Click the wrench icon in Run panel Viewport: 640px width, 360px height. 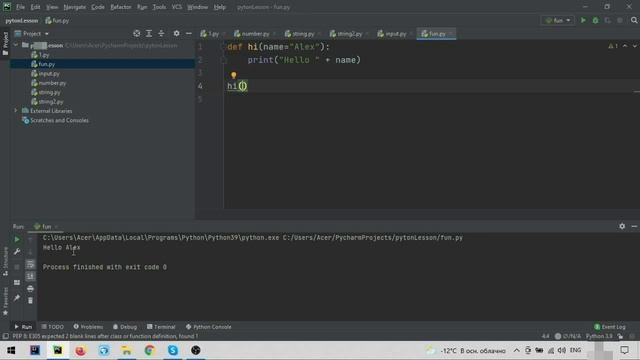point(17,252)
